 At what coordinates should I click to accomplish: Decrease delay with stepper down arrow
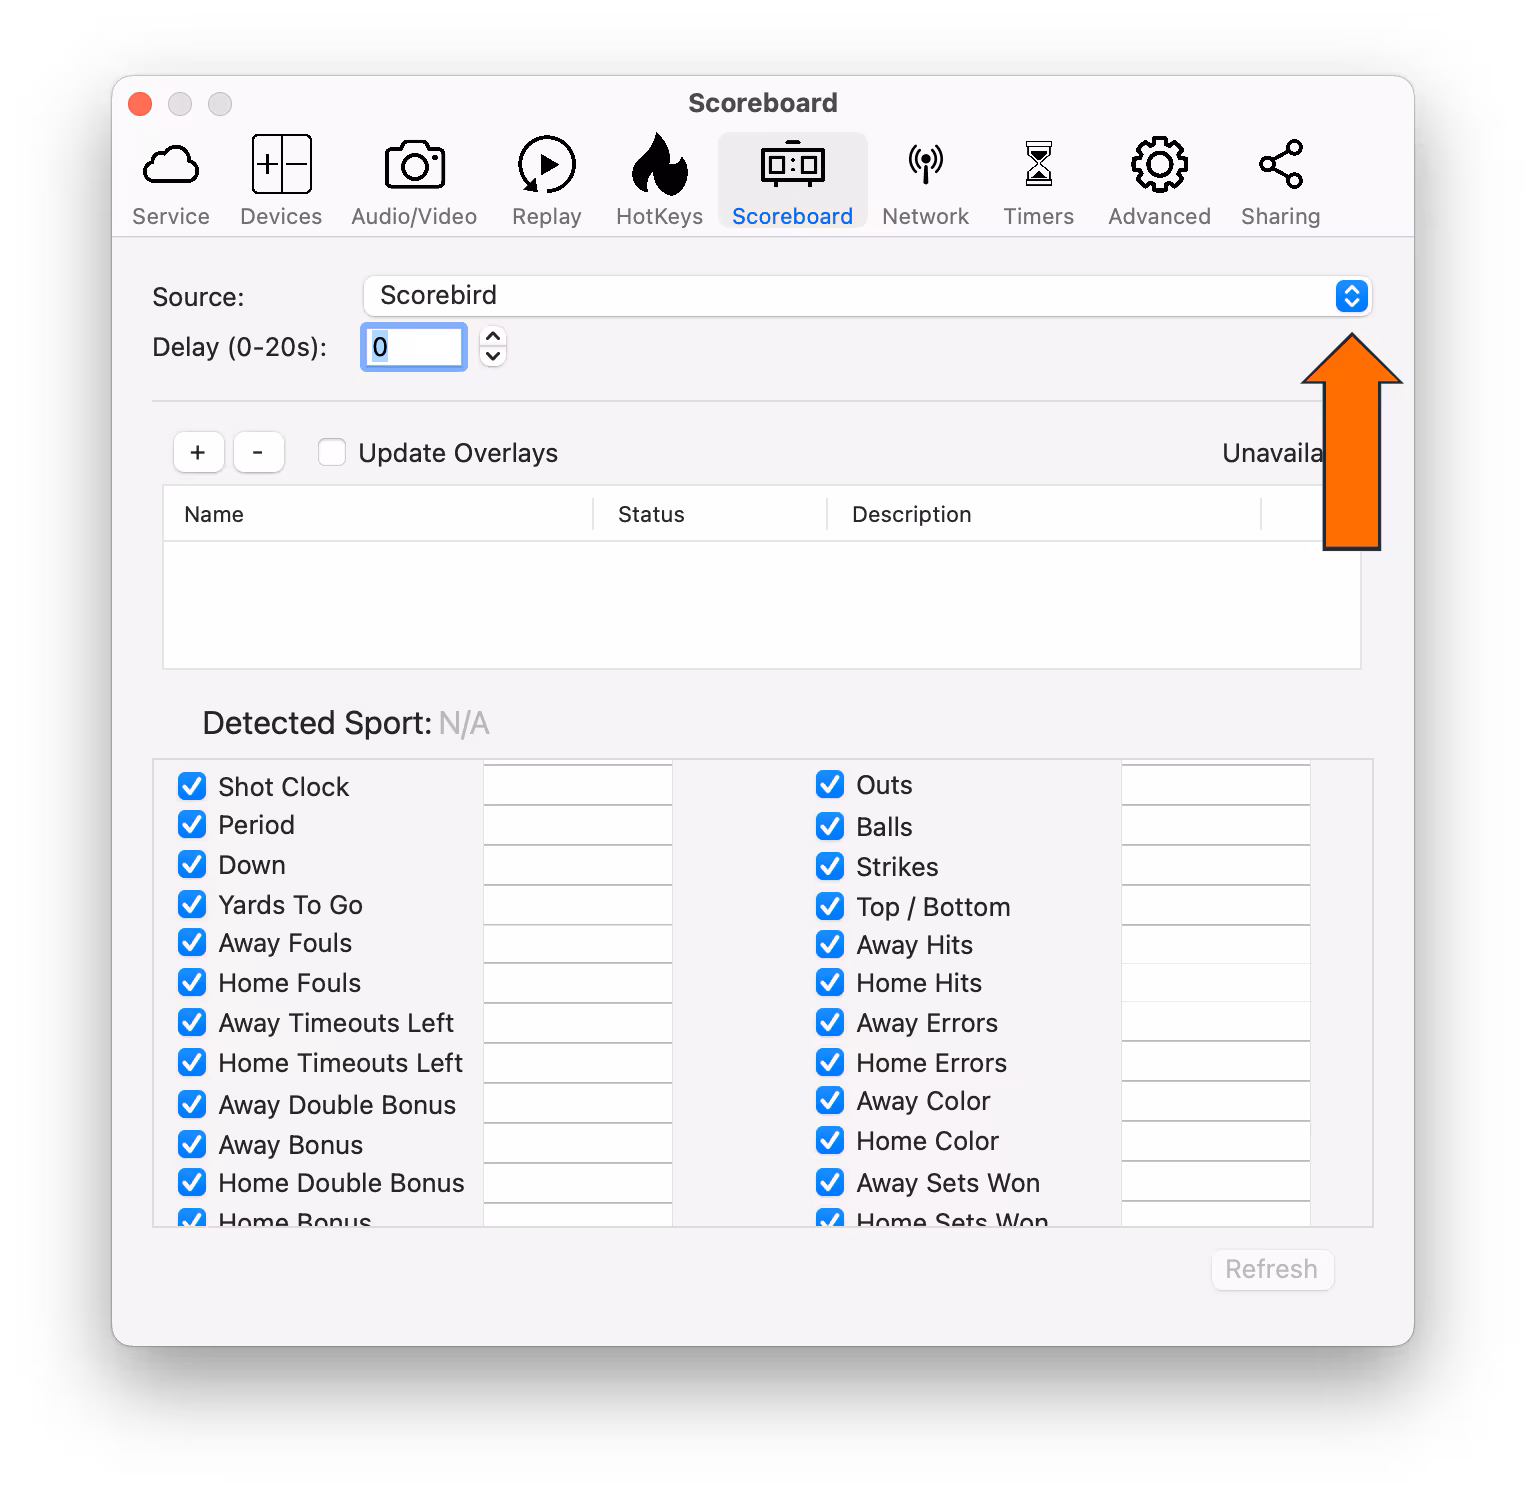click(x=493, y=357)
